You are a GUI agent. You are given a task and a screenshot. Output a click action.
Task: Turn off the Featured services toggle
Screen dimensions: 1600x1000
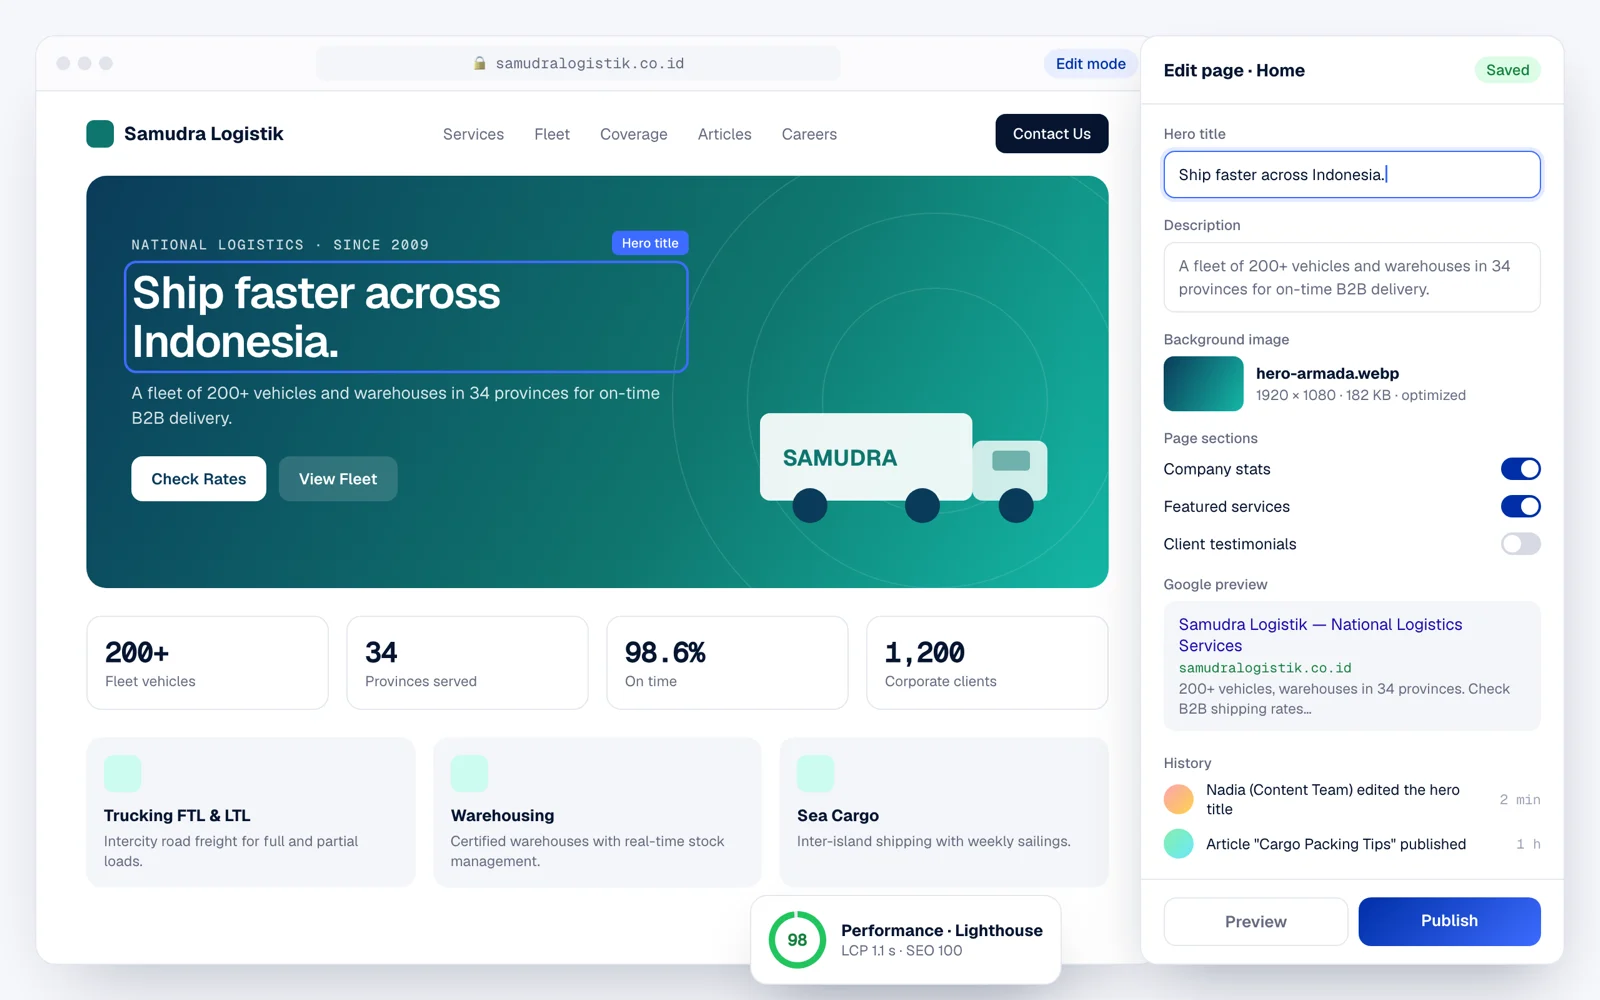click(x=1520, y=507)
